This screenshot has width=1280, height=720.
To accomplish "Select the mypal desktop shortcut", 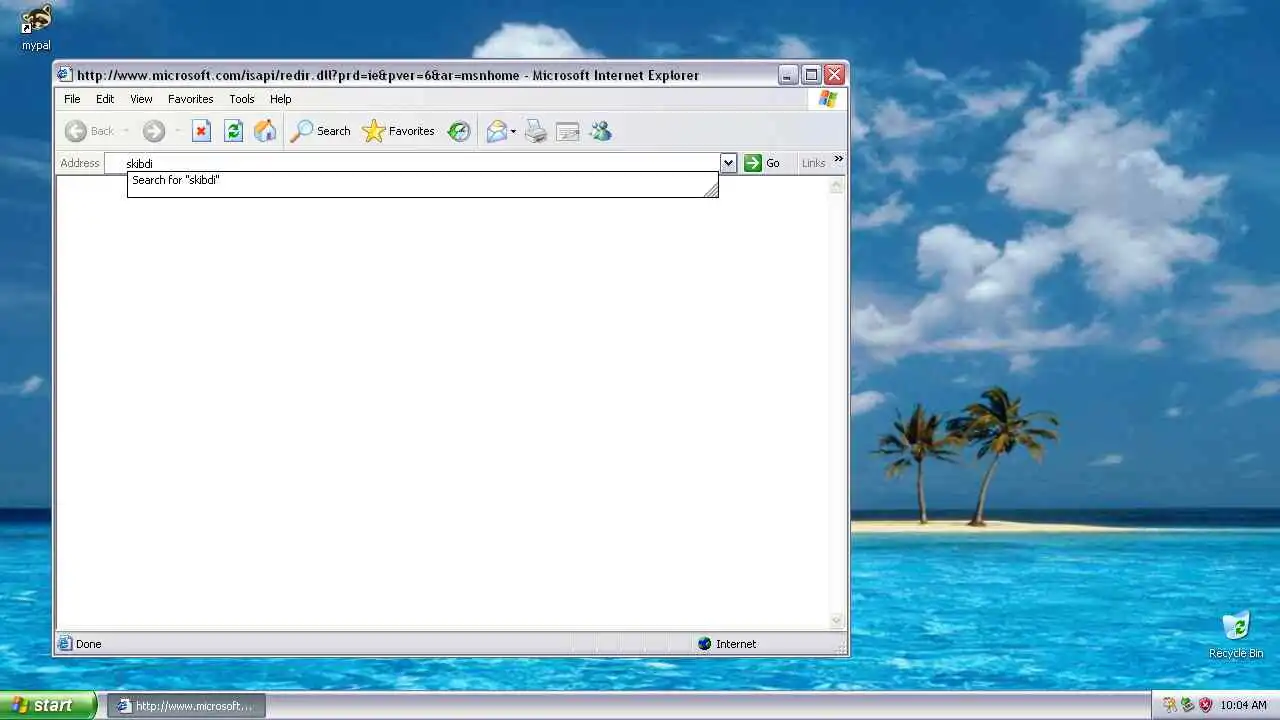I will tap(36, 27).
